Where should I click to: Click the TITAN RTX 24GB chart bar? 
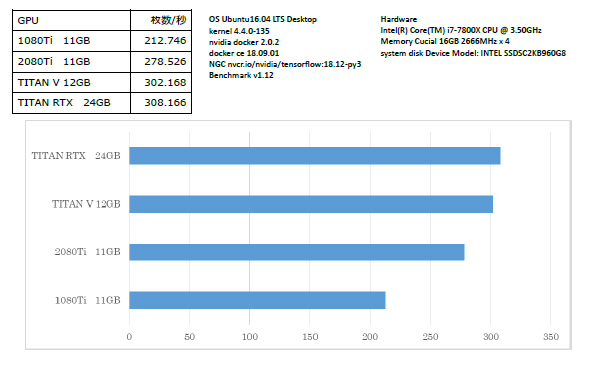pyautogui.click(x=315, y=156)
